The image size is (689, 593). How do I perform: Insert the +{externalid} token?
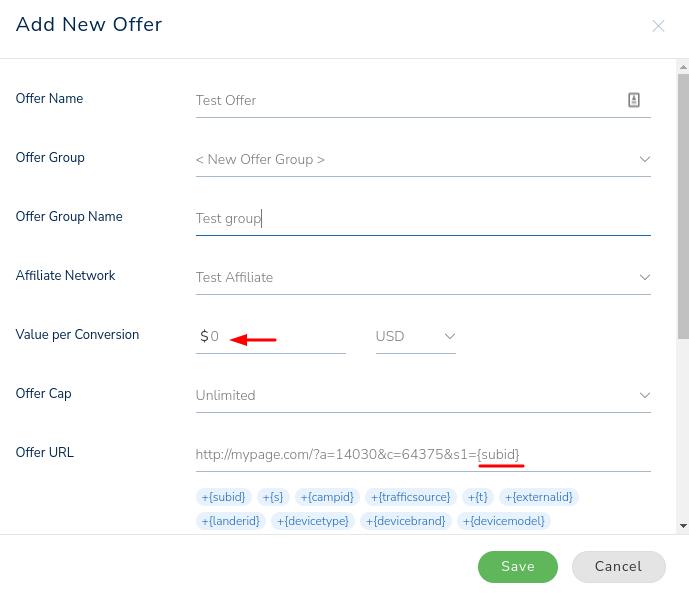pyautogui.click(x=539, y=497)
